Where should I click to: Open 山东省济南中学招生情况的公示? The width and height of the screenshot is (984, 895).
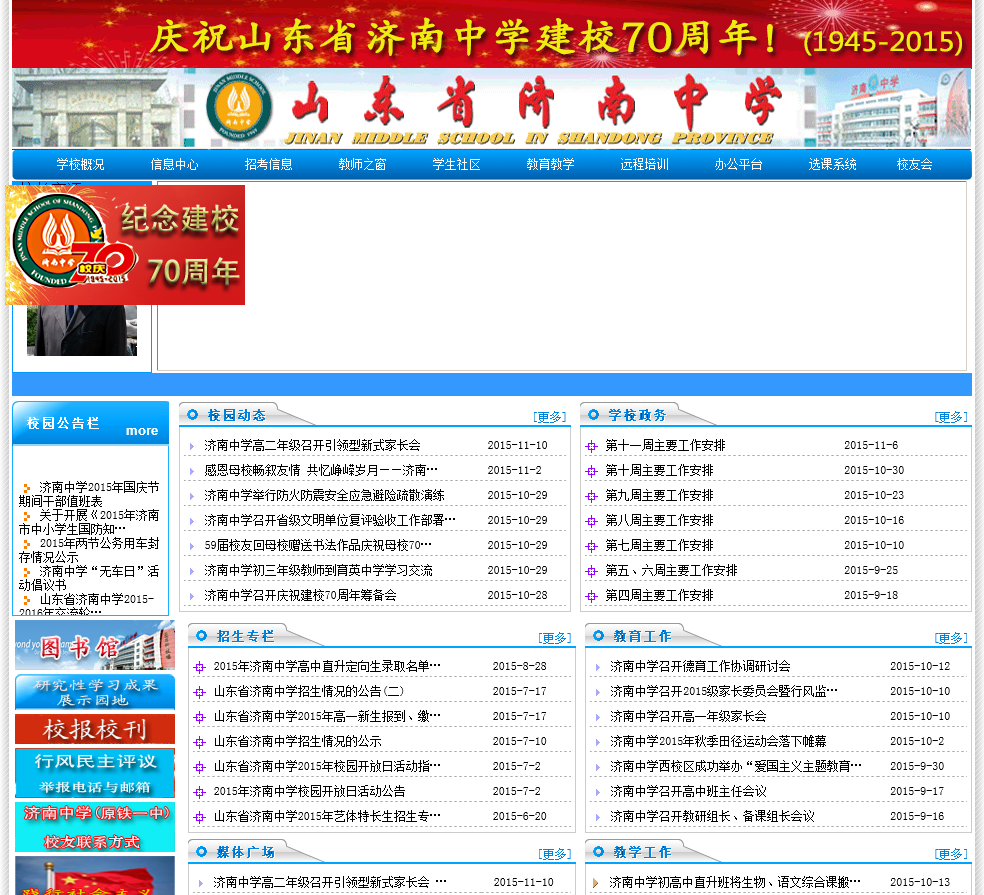[297, 742]
